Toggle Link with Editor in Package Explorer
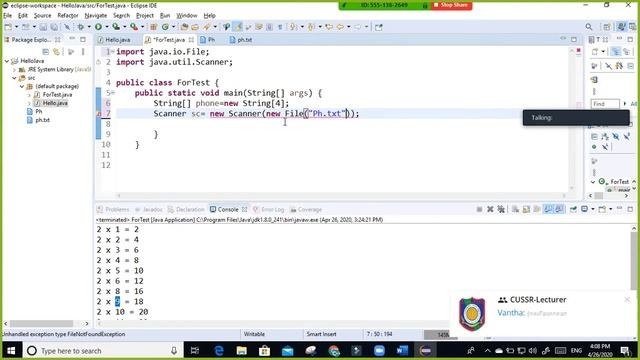This screenshot has width=640, height=360. coord(56,52)
